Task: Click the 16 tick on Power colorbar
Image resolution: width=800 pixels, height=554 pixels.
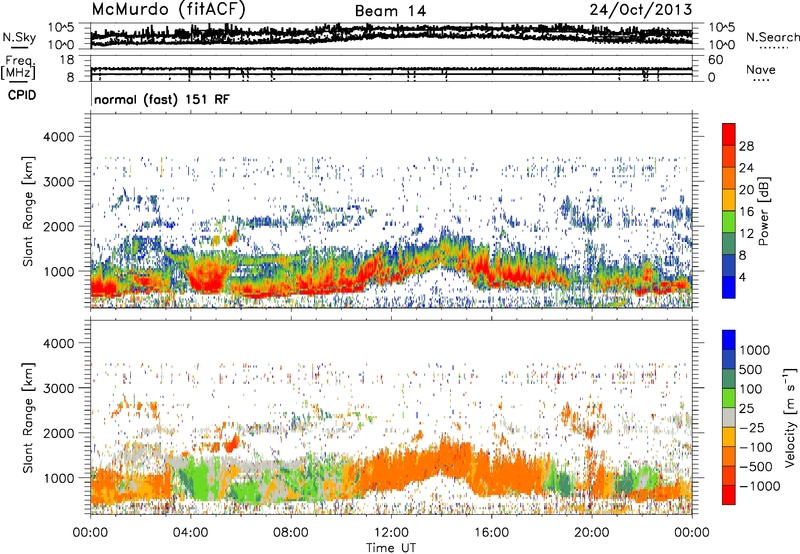Action: [x=745, y=212]
